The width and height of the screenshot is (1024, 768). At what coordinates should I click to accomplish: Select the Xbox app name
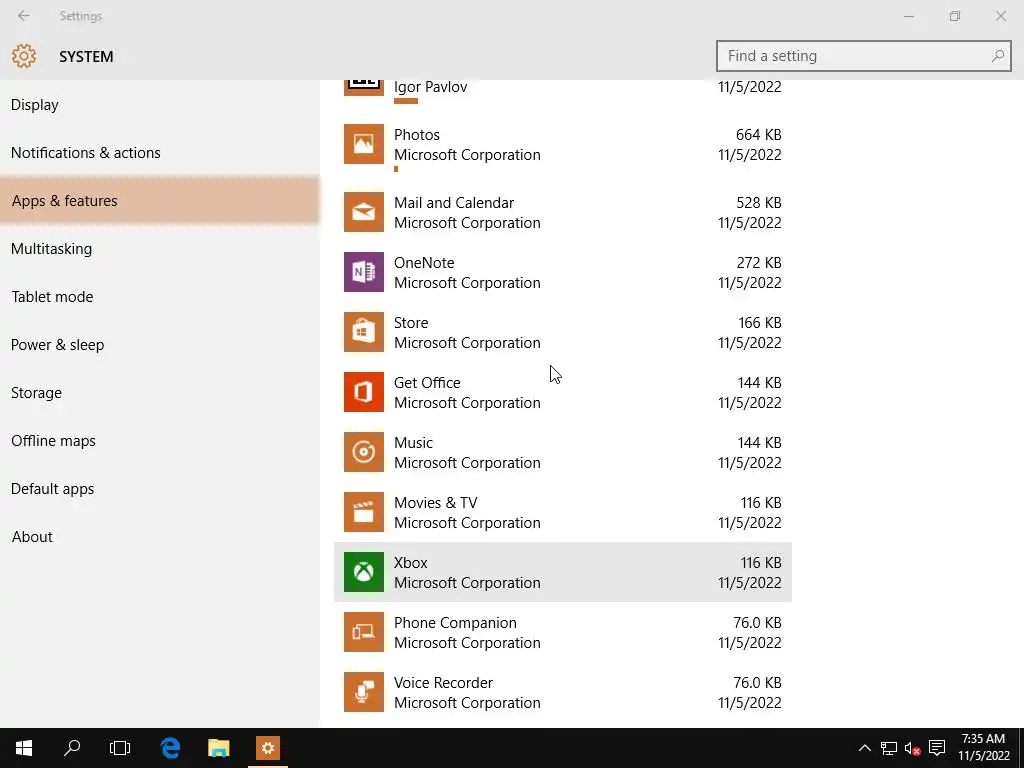(x=411, y=563)
